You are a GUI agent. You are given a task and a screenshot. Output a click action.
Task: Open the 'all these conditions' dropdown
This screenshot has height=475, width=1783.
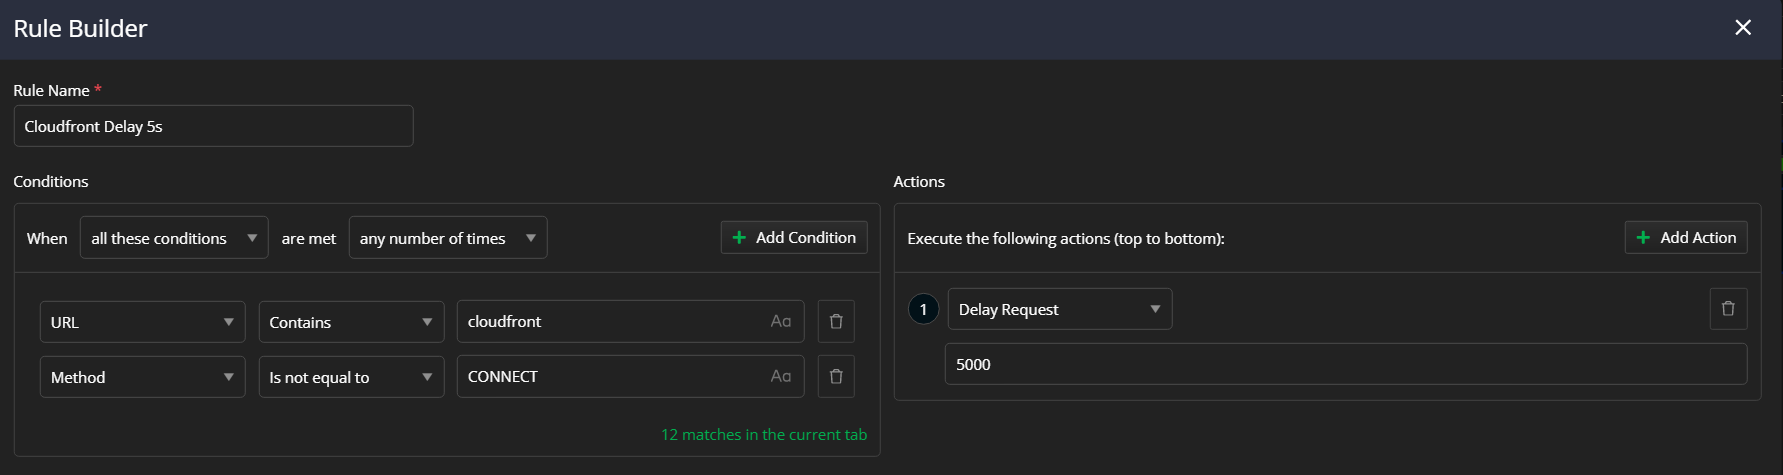[x=174, y=238]
